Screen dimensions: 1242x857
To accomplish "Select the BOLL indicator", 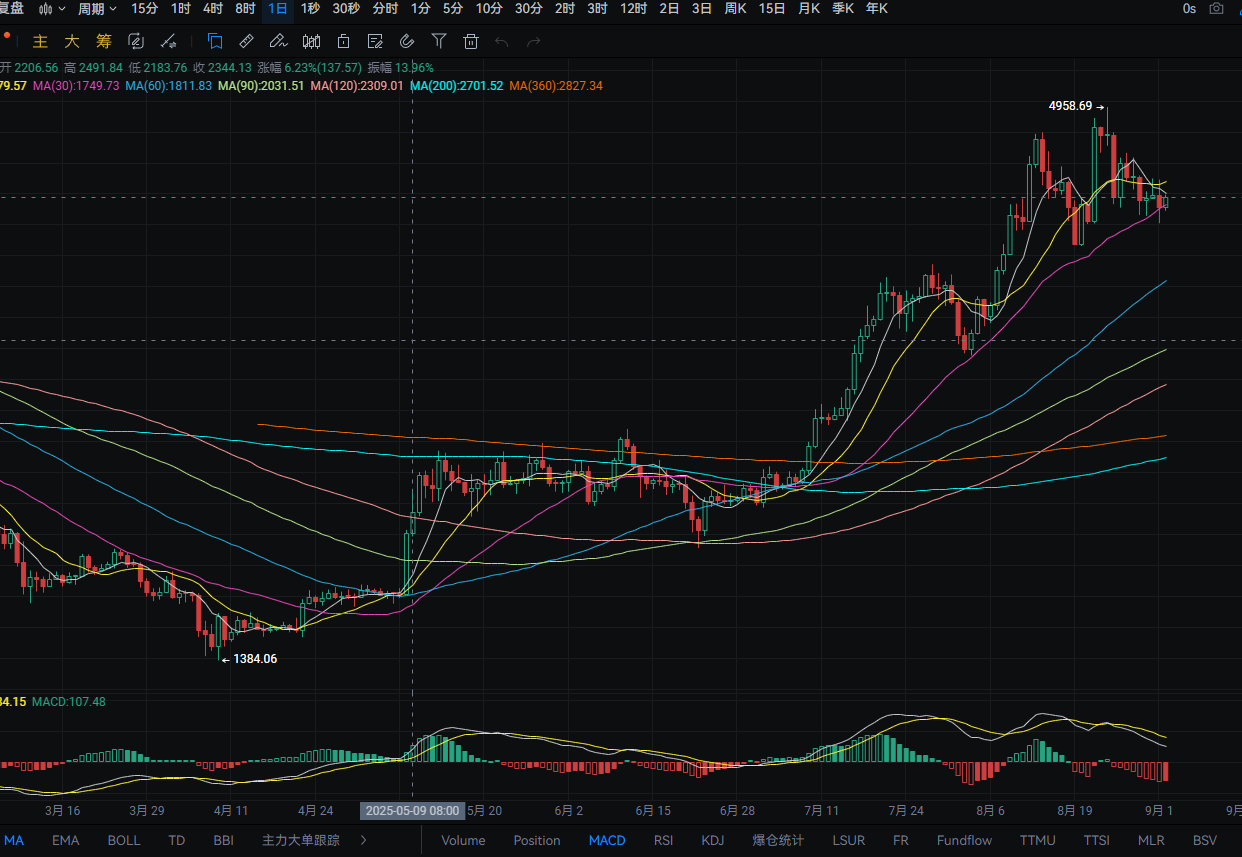I will tap(124, 840).
